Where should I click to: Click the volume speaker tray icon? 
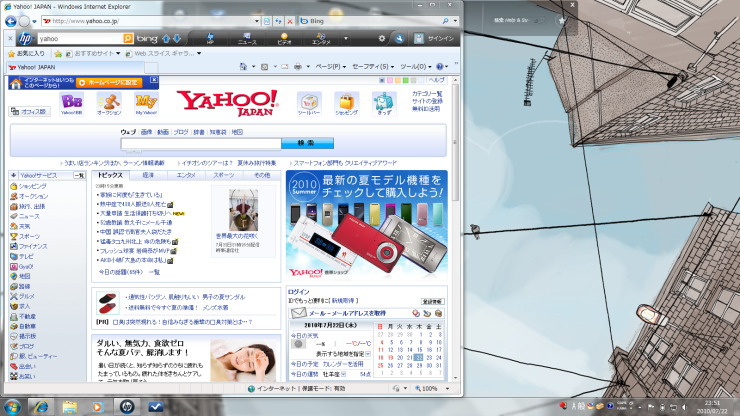[683, 407]
